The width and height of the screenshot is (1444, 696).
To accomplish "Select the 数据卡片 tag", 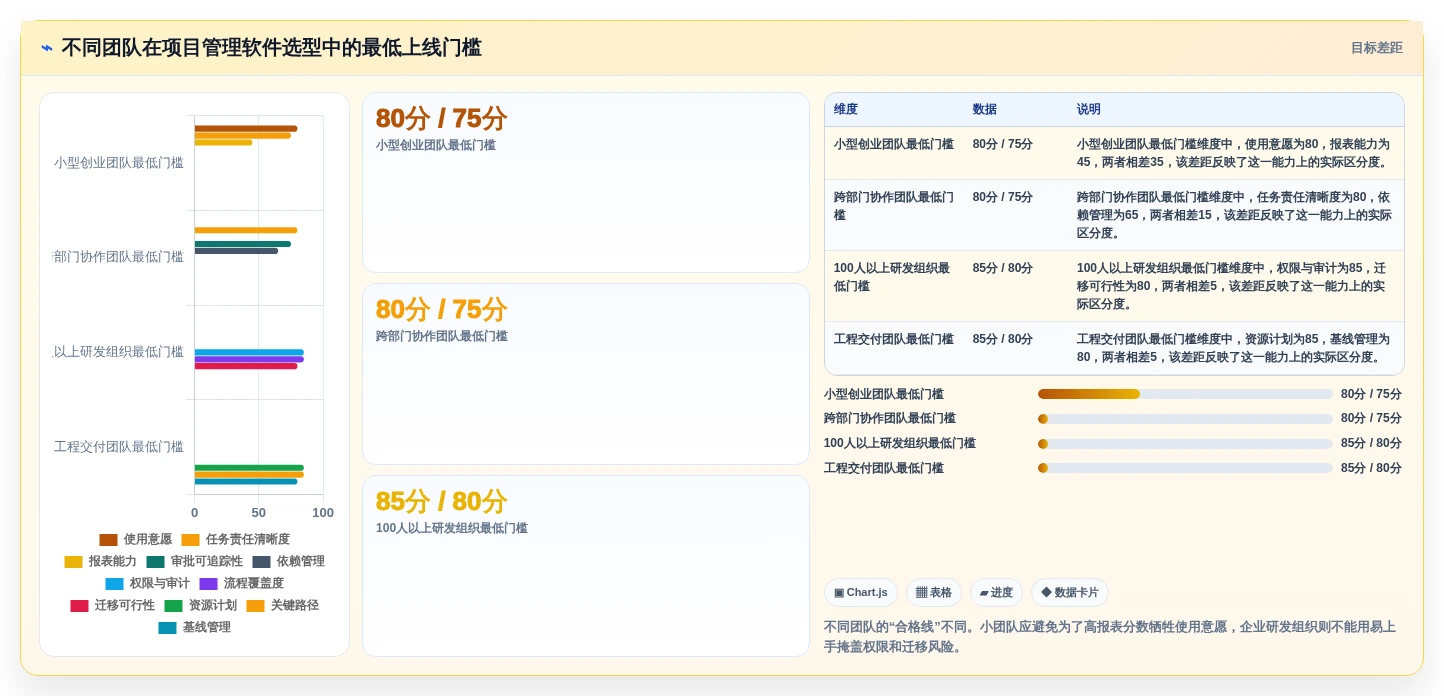I will pos(1069,593).
